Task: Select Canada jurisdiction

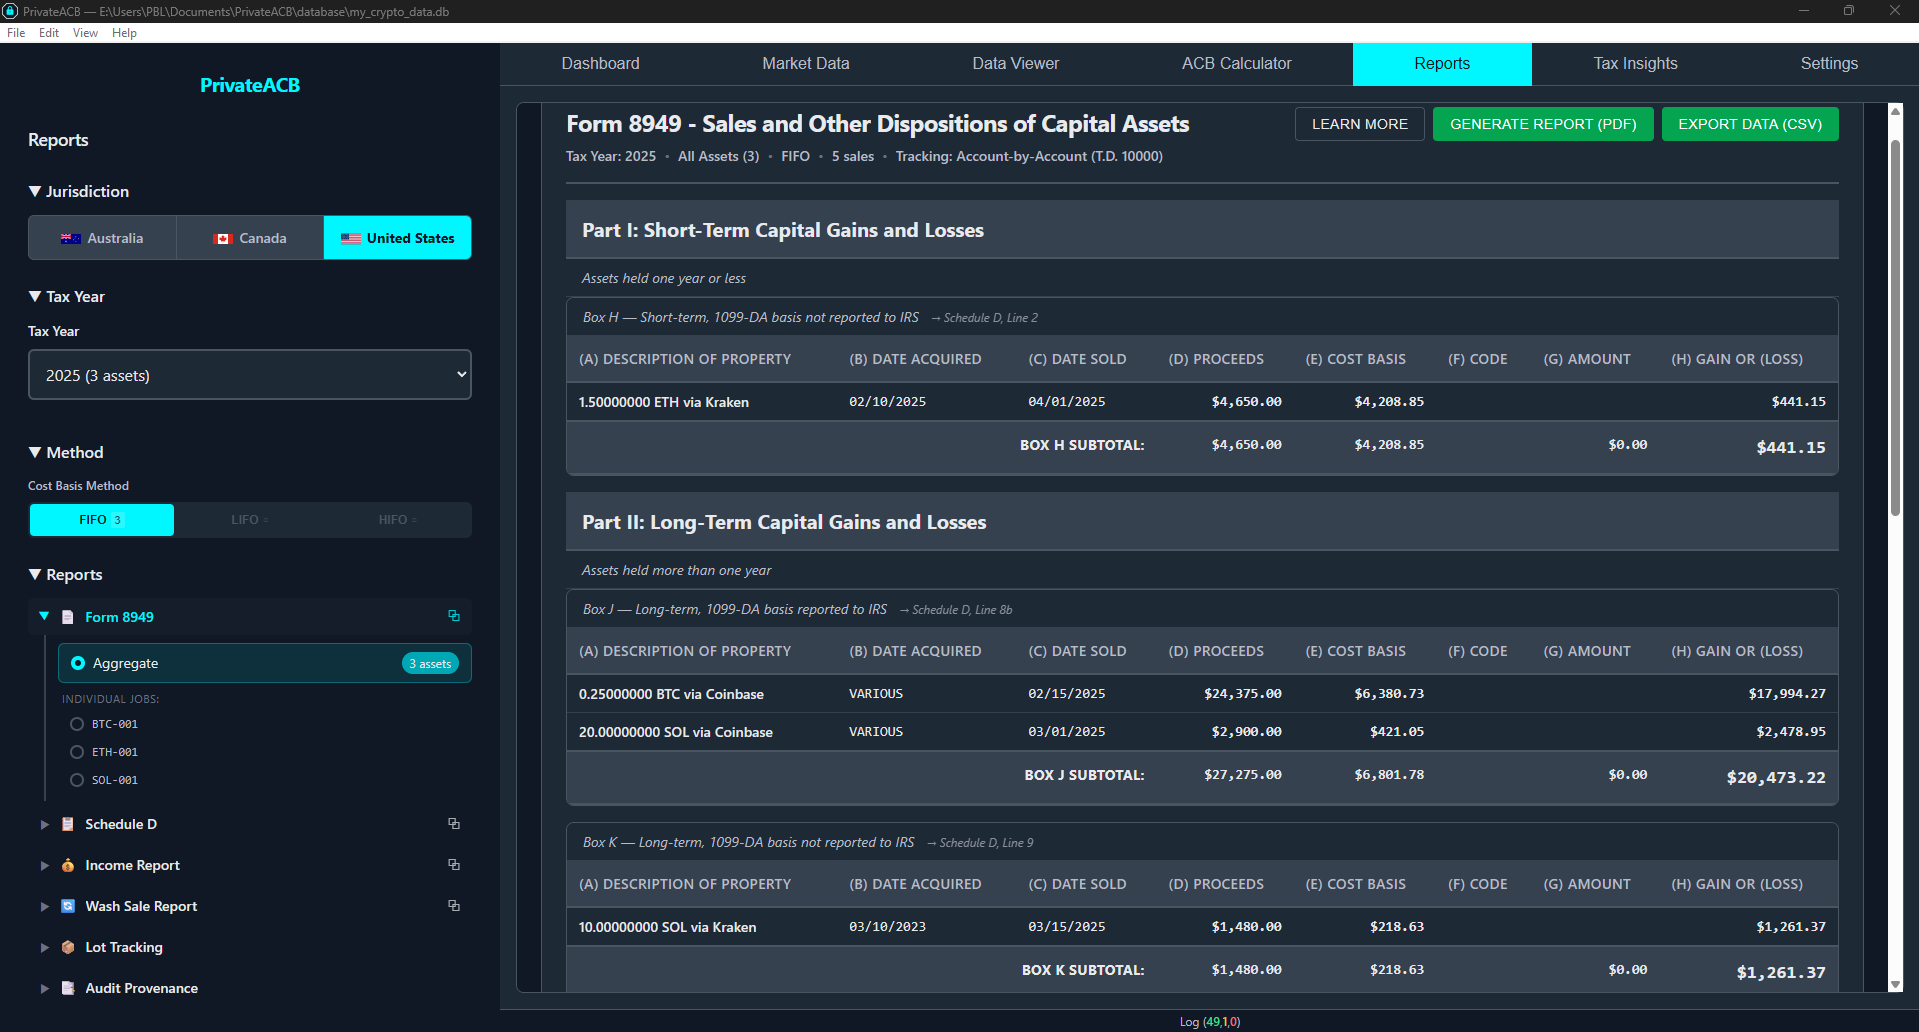Action: (x=250, y=238)
